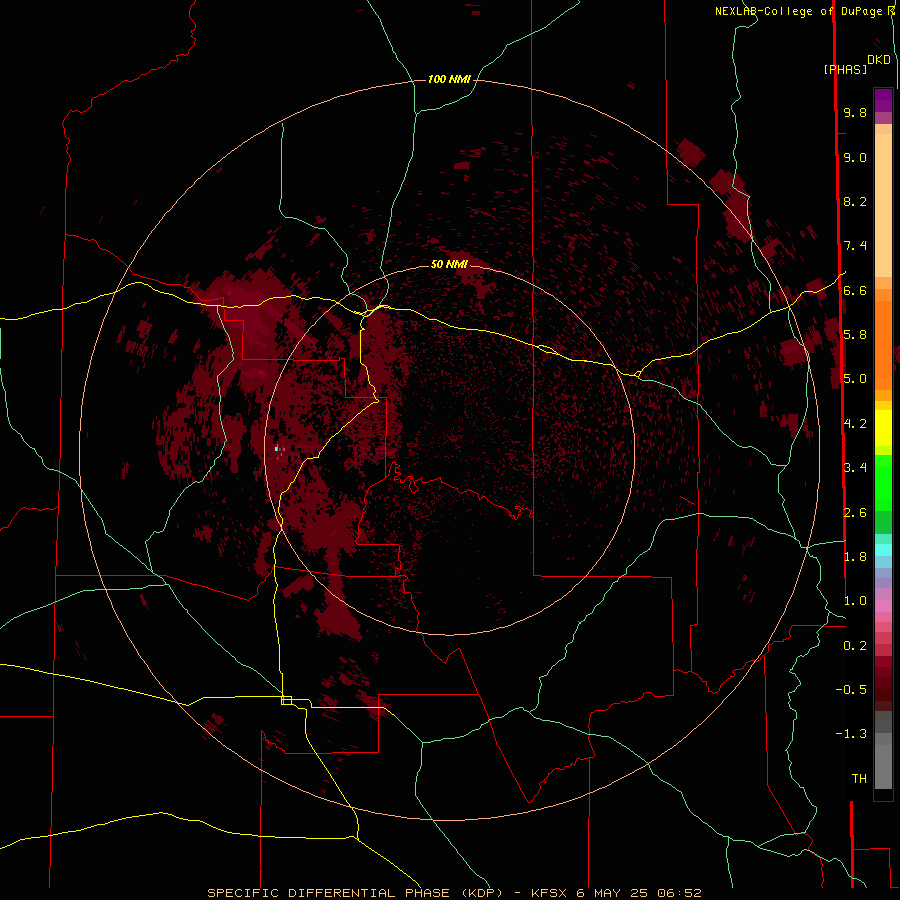Select the 6.6 value on the color scale
The image size is (900, 900).
click(x=855, y=291)
